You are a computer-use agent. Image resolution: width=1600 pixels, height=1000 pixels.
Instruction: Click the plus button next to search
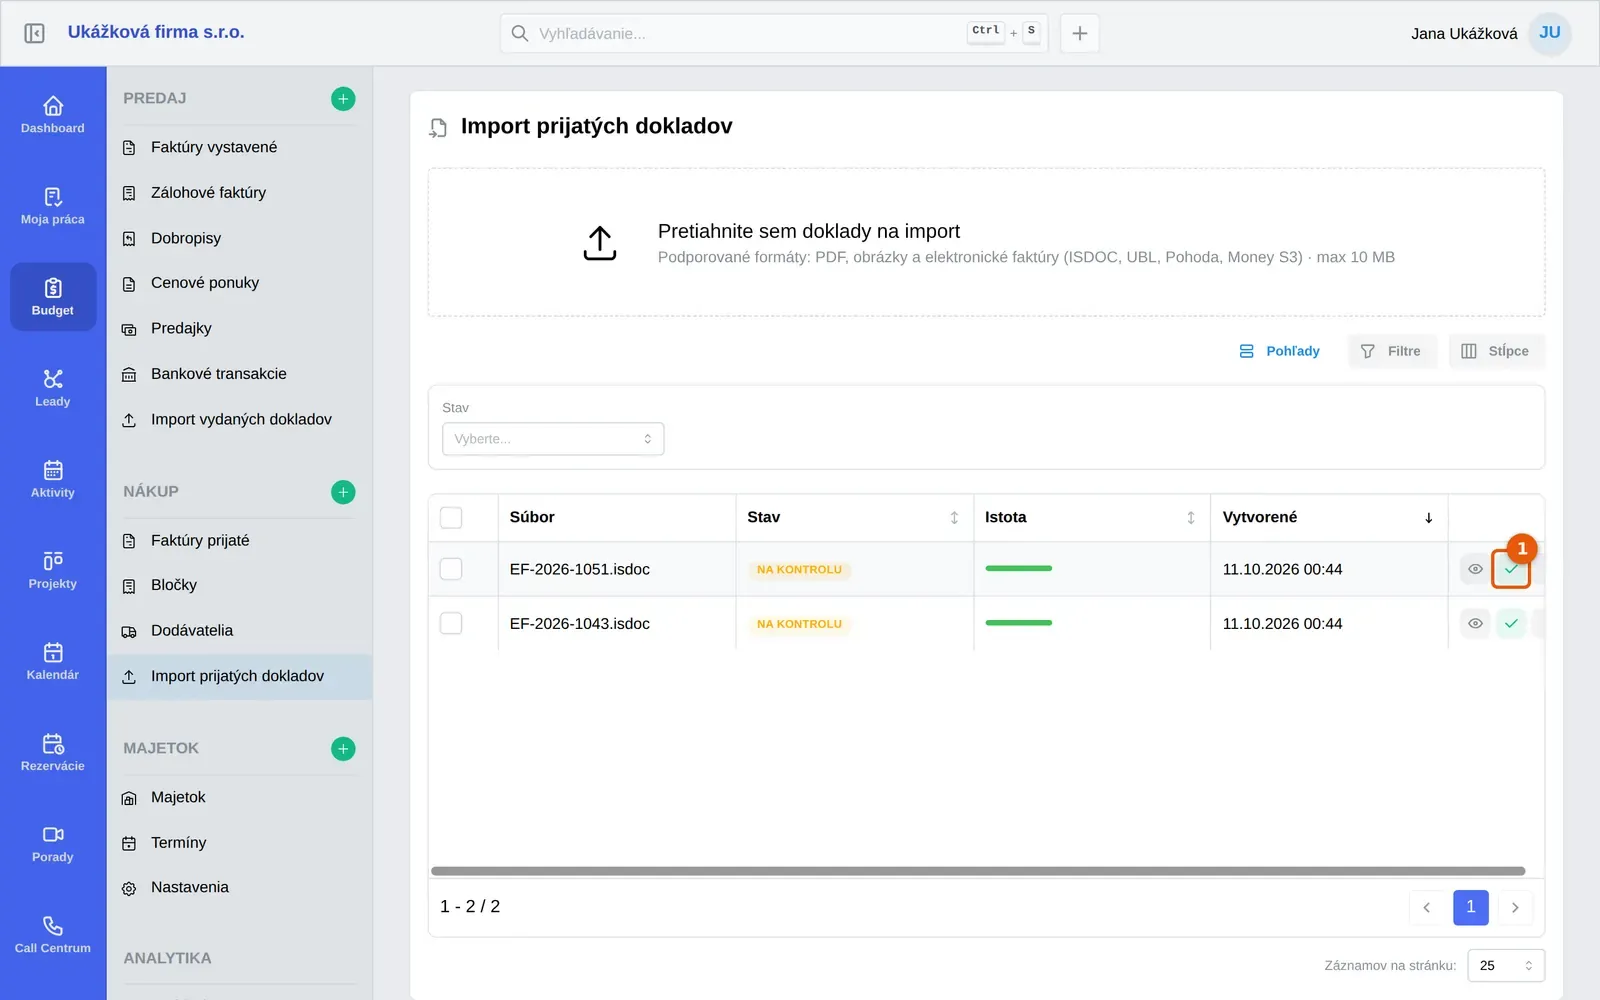tap(1080, 33)
